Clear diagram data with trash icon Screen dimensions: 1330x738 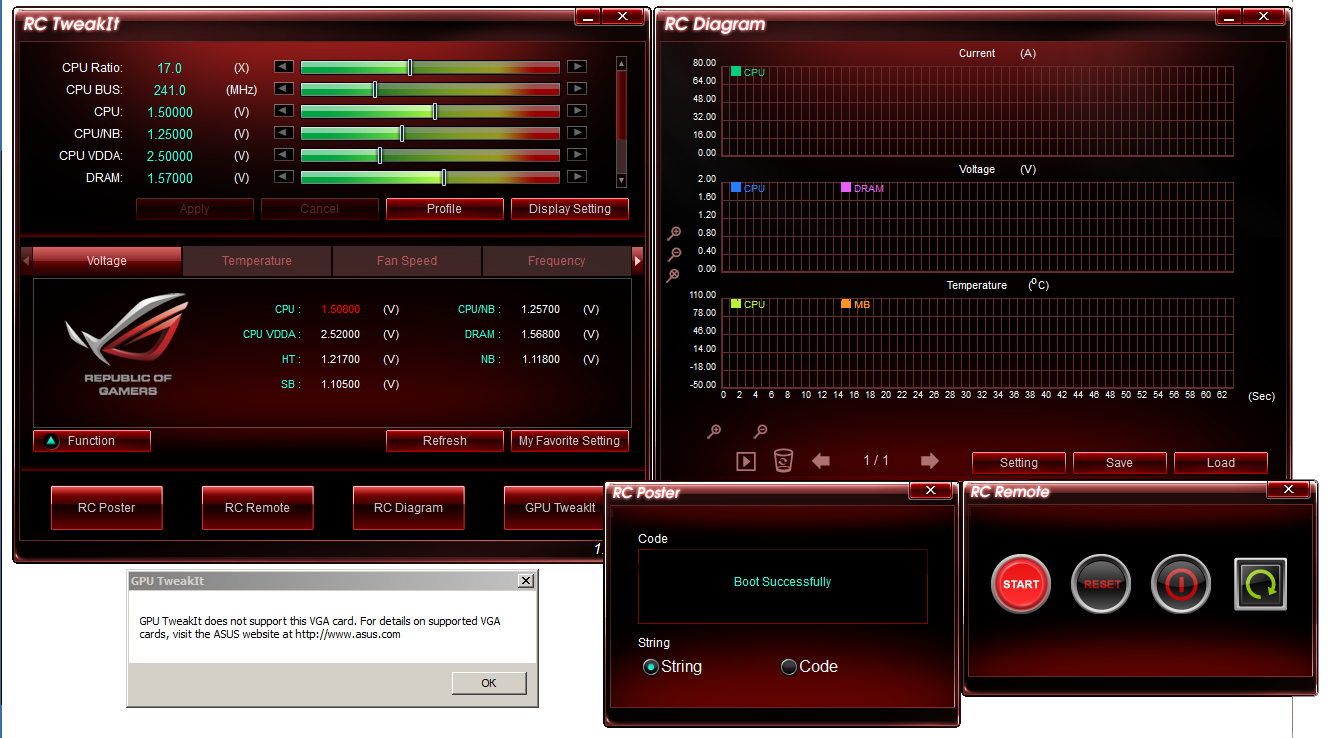(x=784, y=461)
